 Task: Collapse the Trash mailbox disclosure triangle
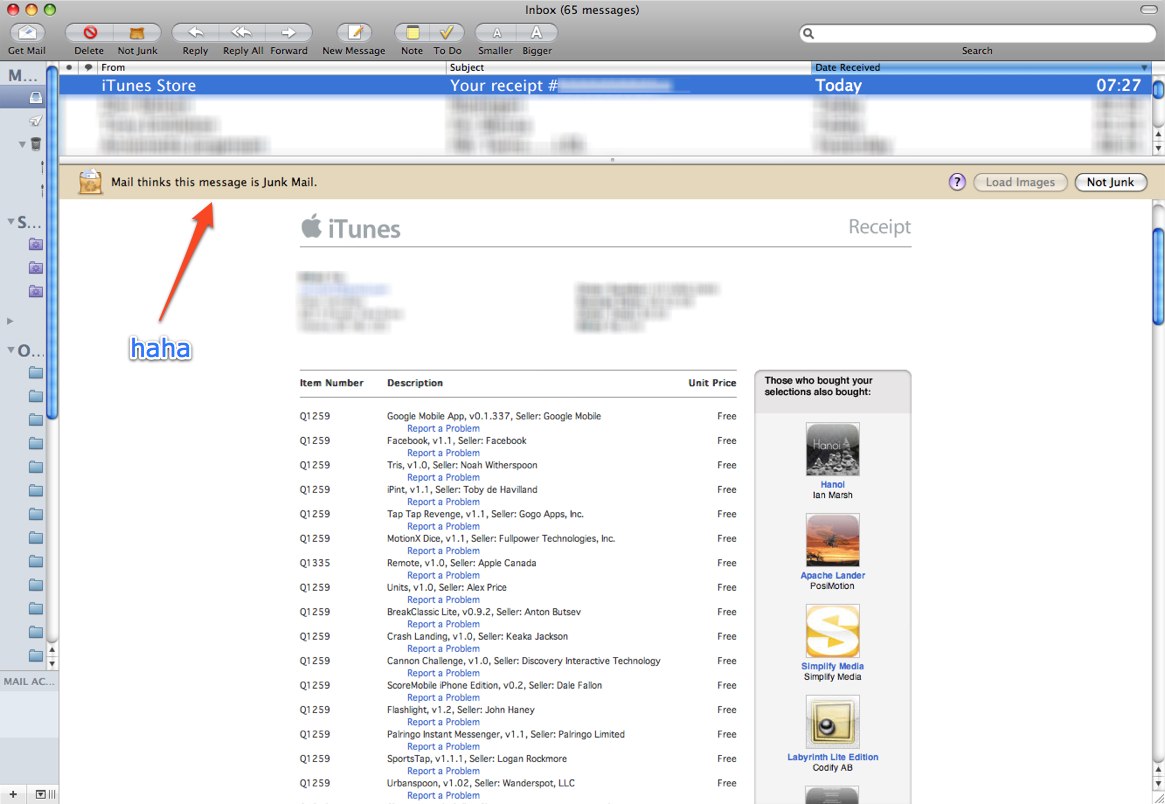pos(22,144)
